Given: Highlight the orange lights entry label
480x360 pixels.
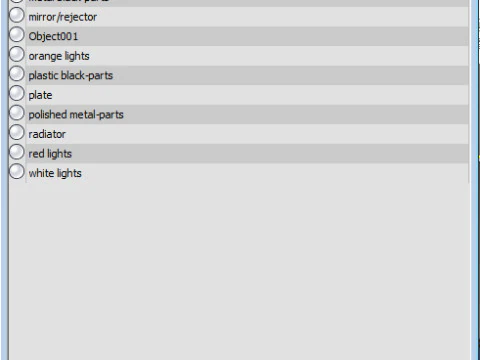Looking at the screenshot, I should pos(59,56).
